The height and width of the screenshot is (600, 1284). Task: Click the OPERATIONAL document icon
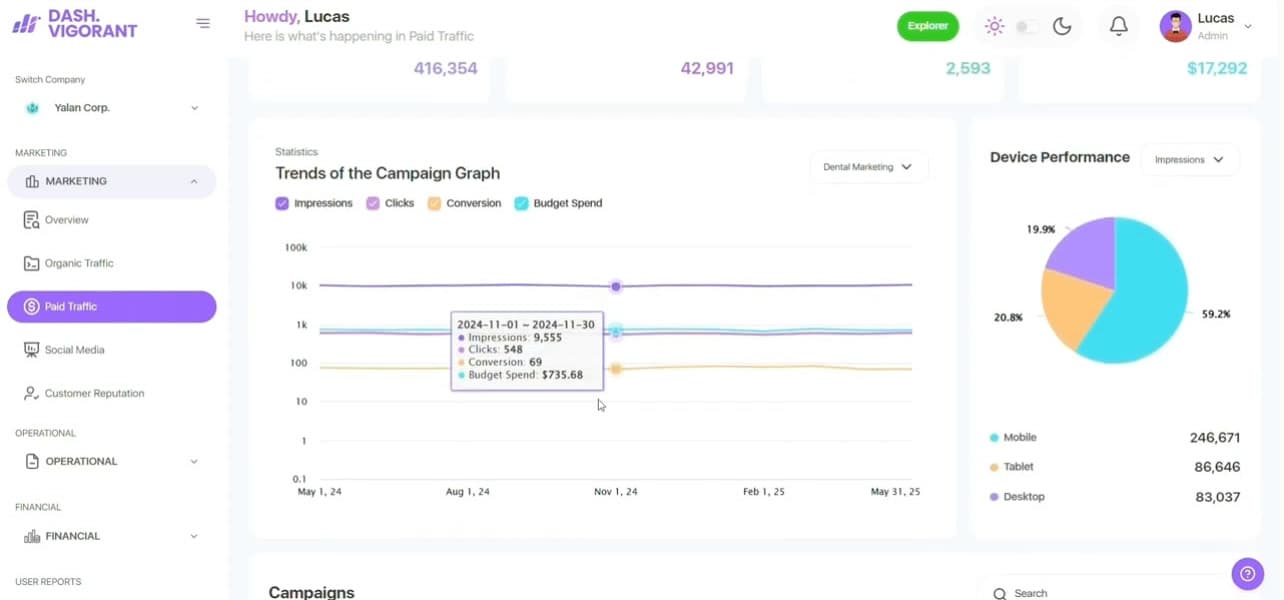tap(32, 462)
